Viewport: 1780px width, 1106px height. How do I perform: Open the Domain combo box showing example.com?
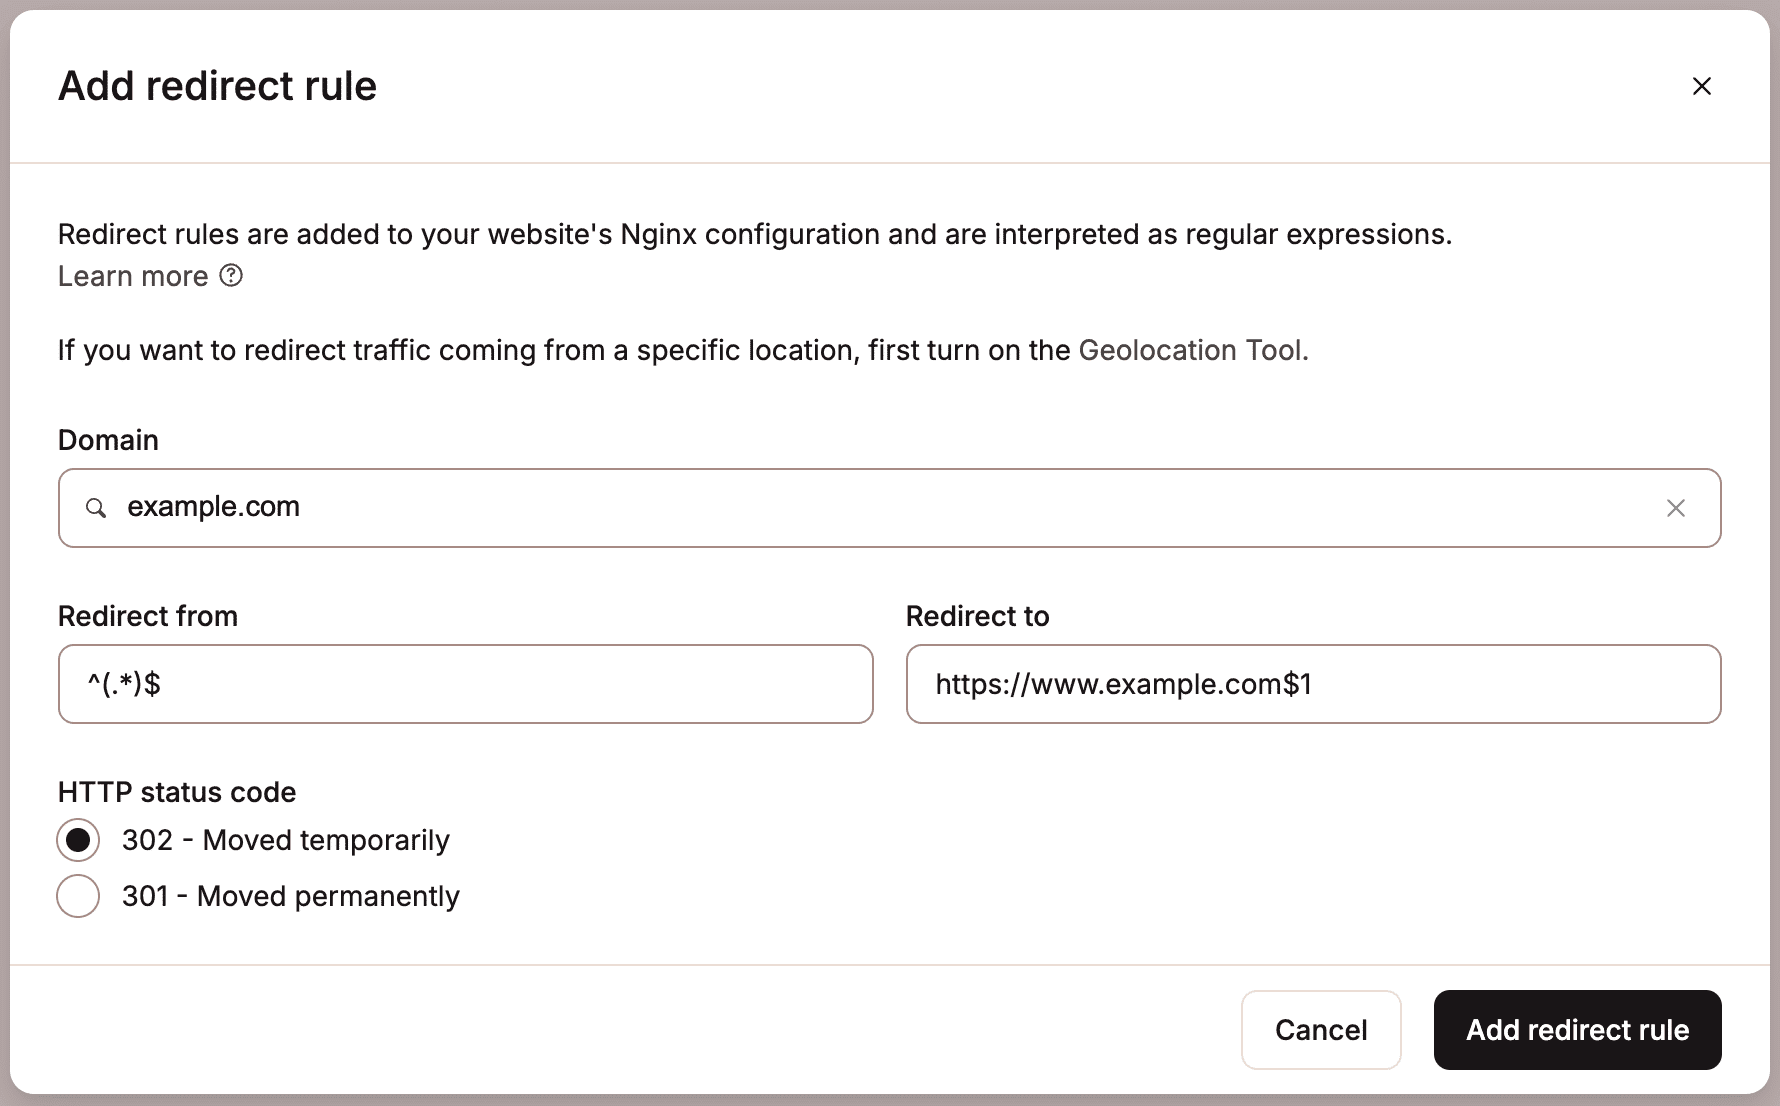click(880, 508)
